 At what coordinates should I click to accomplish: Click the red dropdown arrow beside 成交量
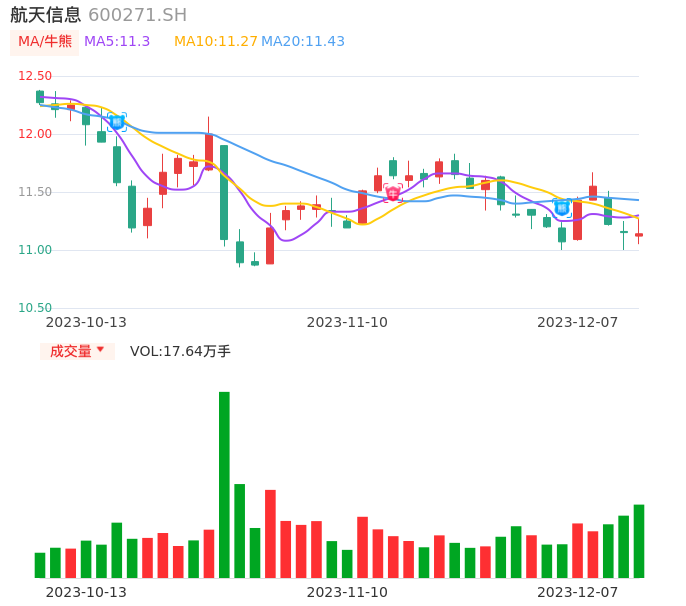coord(100,351)
